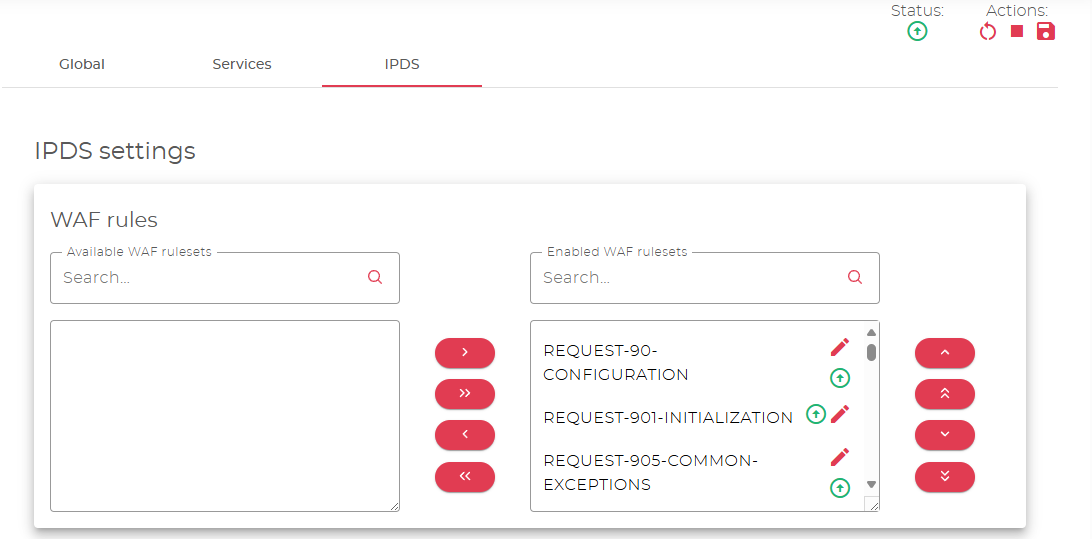Edit the REQUEST-901-INITIALIZATION ruleset
This screenshot has width=1092, height=539.
pos(840,413)
